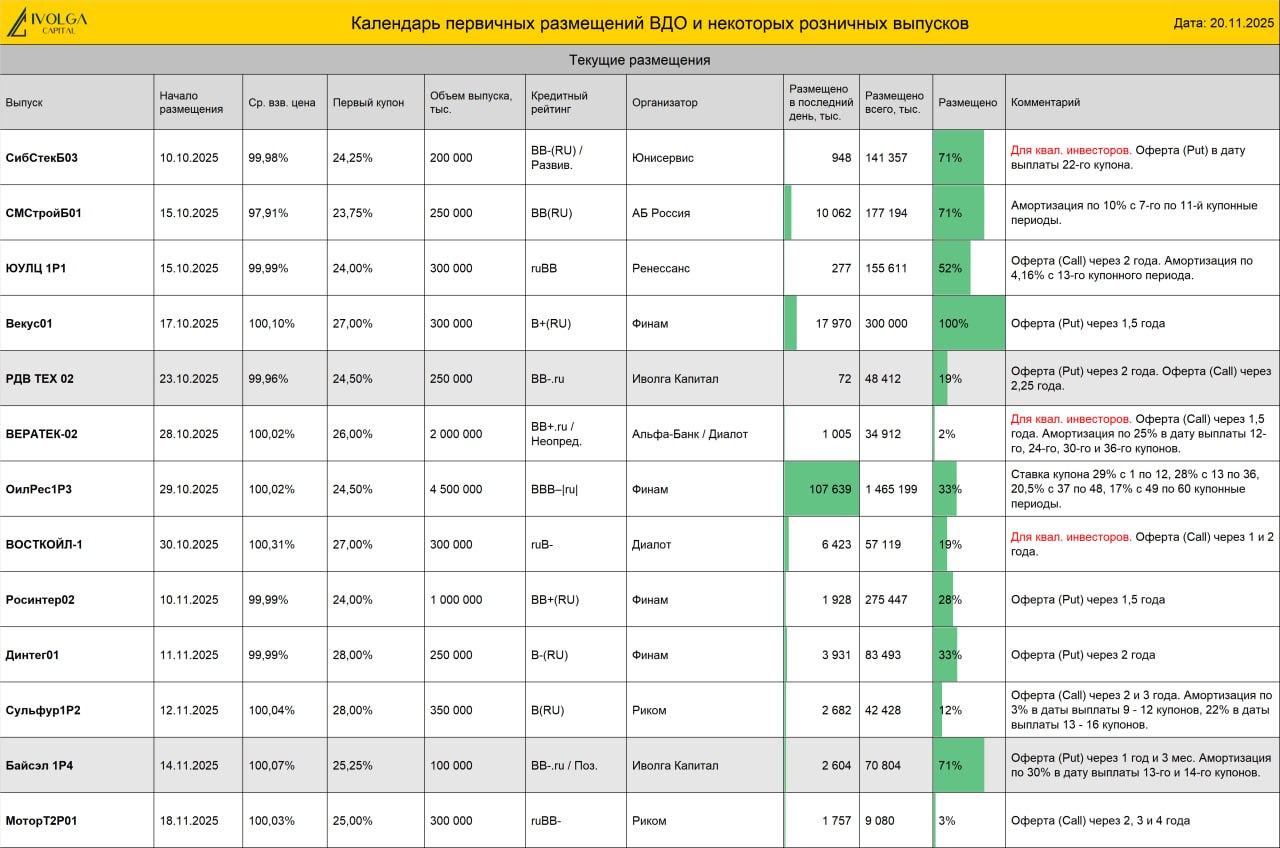Click the 'Текущие размещения' section header
This screenshot has height=848, width=1280.
(x=640, y=60)
